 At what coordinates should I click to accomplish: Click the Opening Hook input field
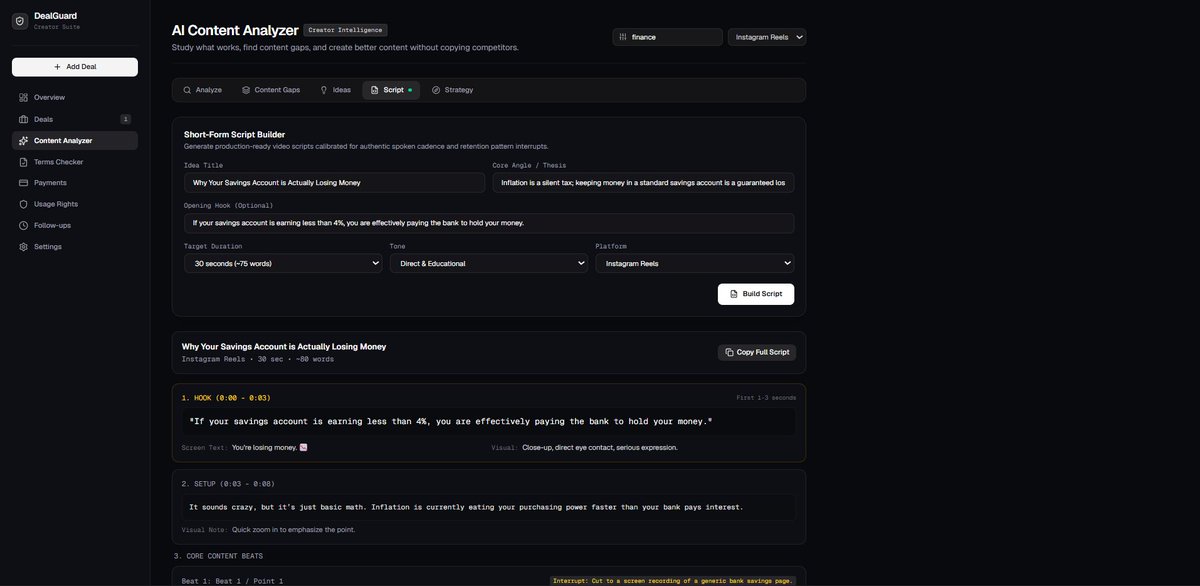[x=489, y=223]
